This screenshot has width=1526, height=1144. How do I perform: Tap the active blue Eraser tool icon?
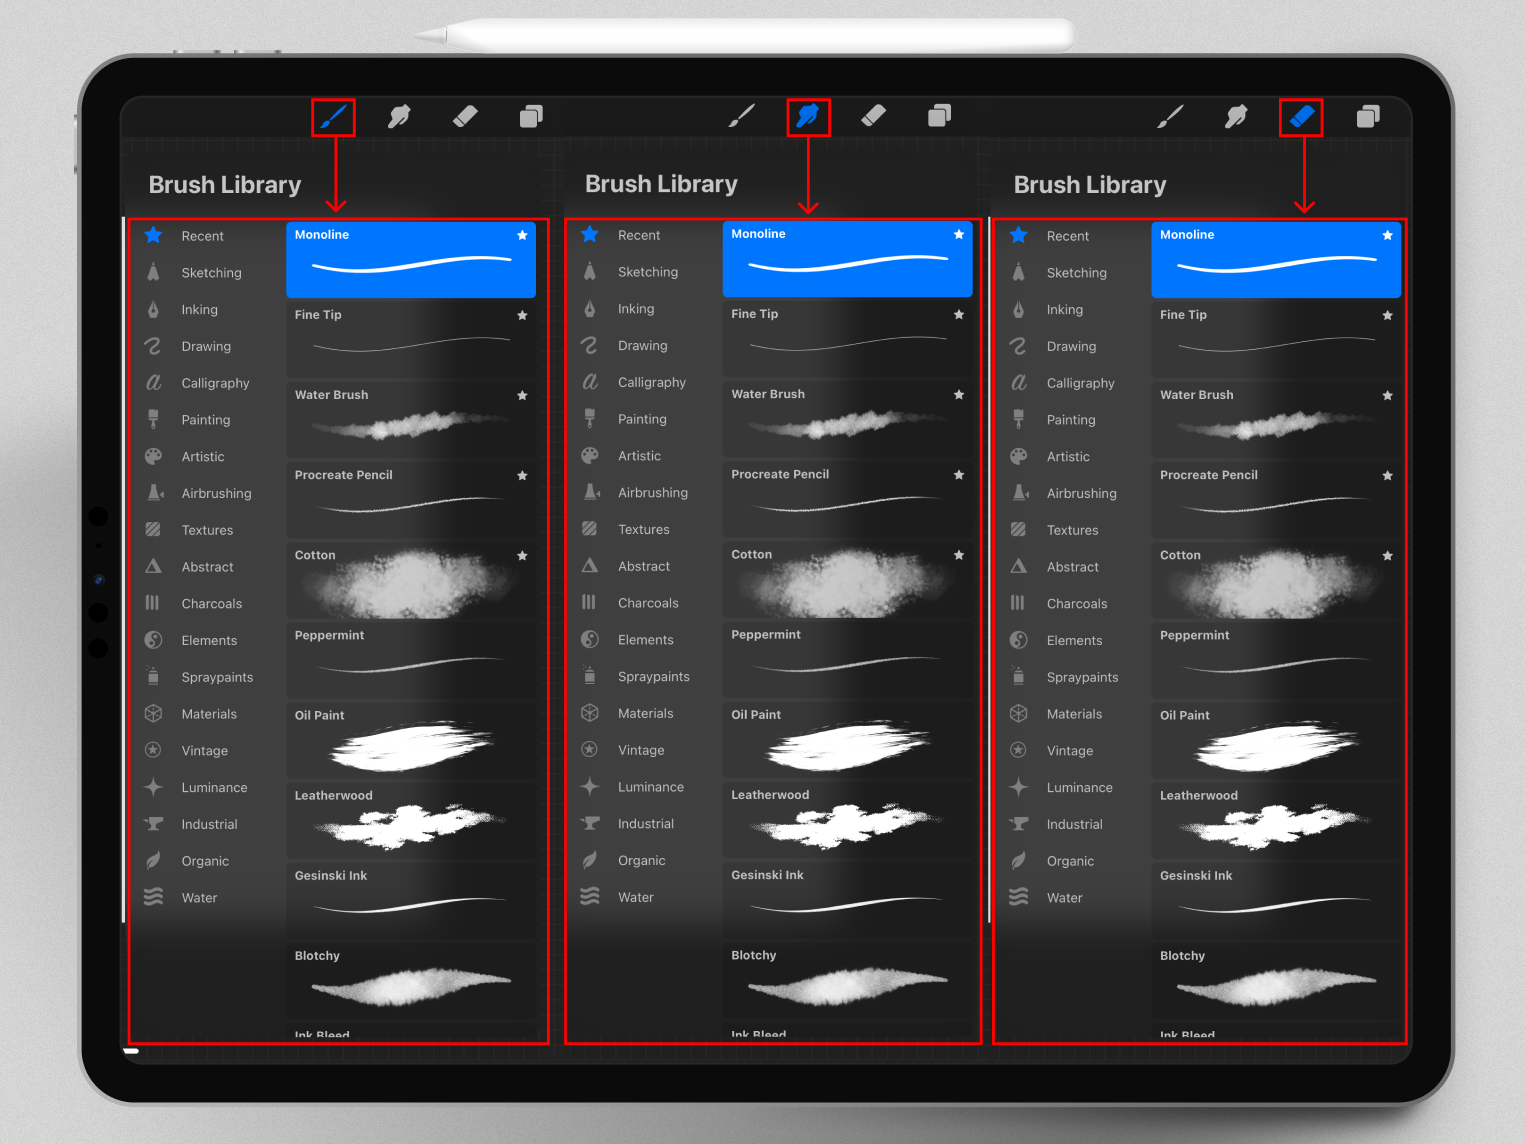(1301, 117)
